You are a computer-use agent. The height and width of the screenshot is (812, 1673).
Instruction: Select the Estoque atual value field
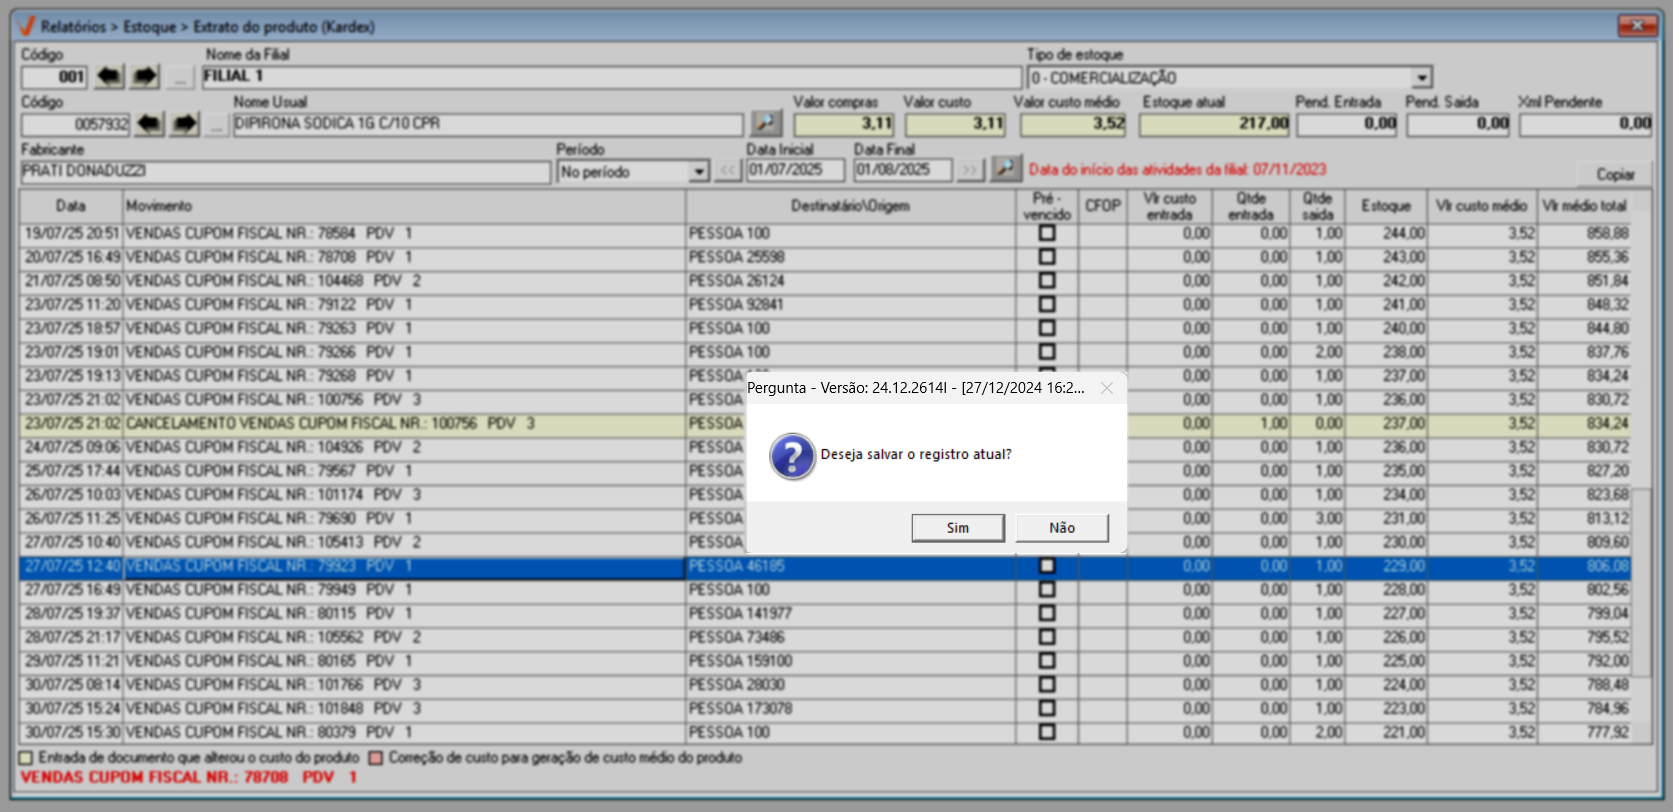[x=1215, y=124]
